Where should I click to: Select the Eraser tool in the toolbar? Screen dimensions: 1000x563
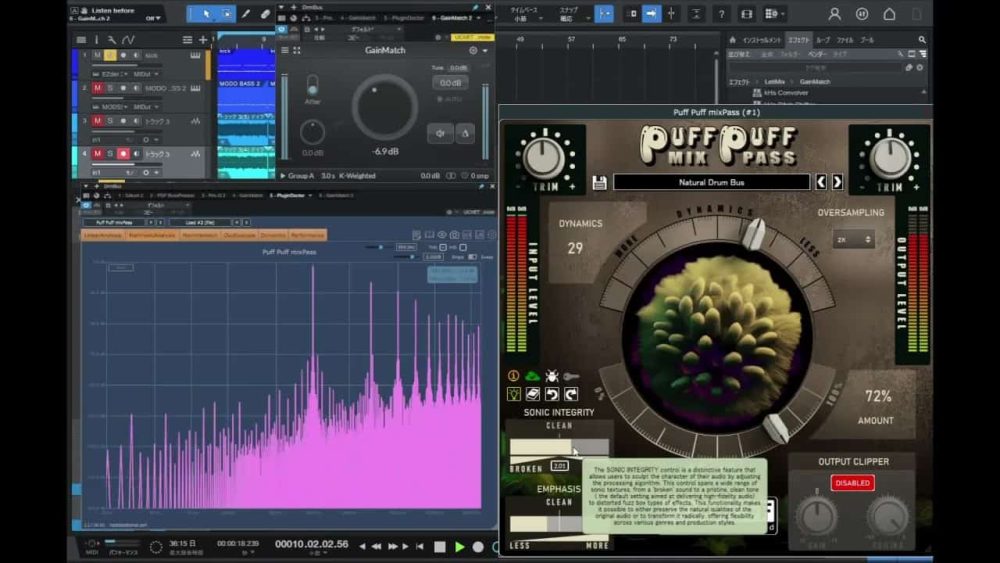265,13
